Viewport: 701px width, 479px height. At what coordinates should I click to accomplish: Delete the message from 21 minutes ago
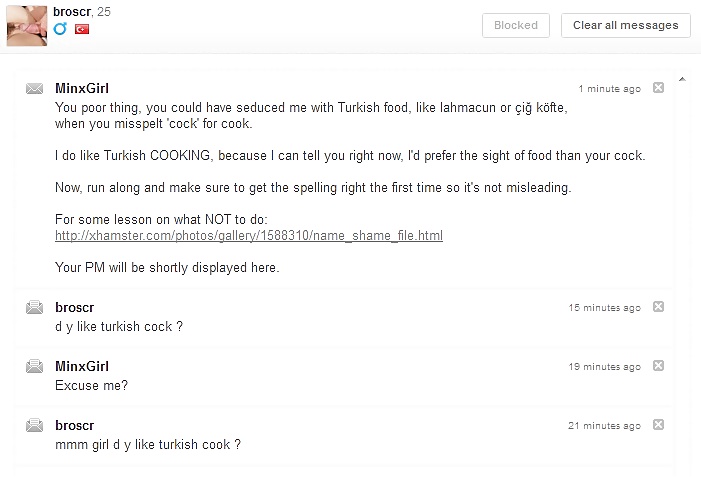[658, 424]
